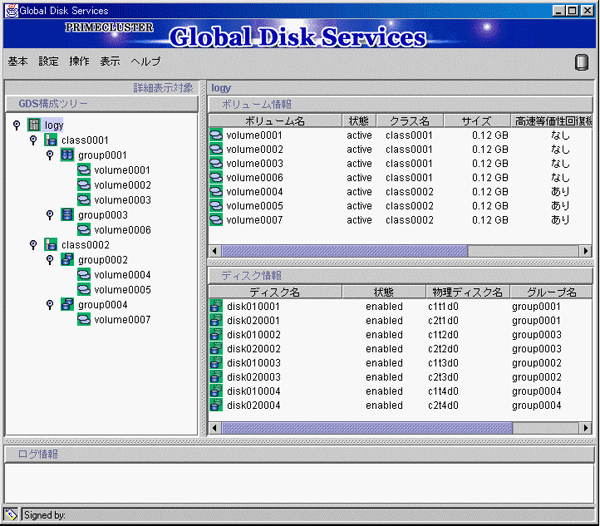600x526 pixels.
Task: Click volume0006 icon in the tree
Action: (x=84, y=230)
